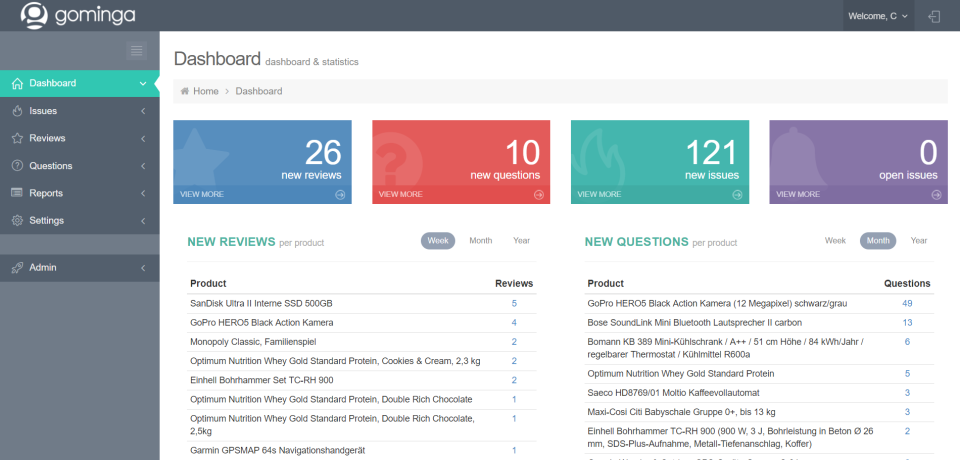Open the Issues sidebar menu item

click(80, 111)
